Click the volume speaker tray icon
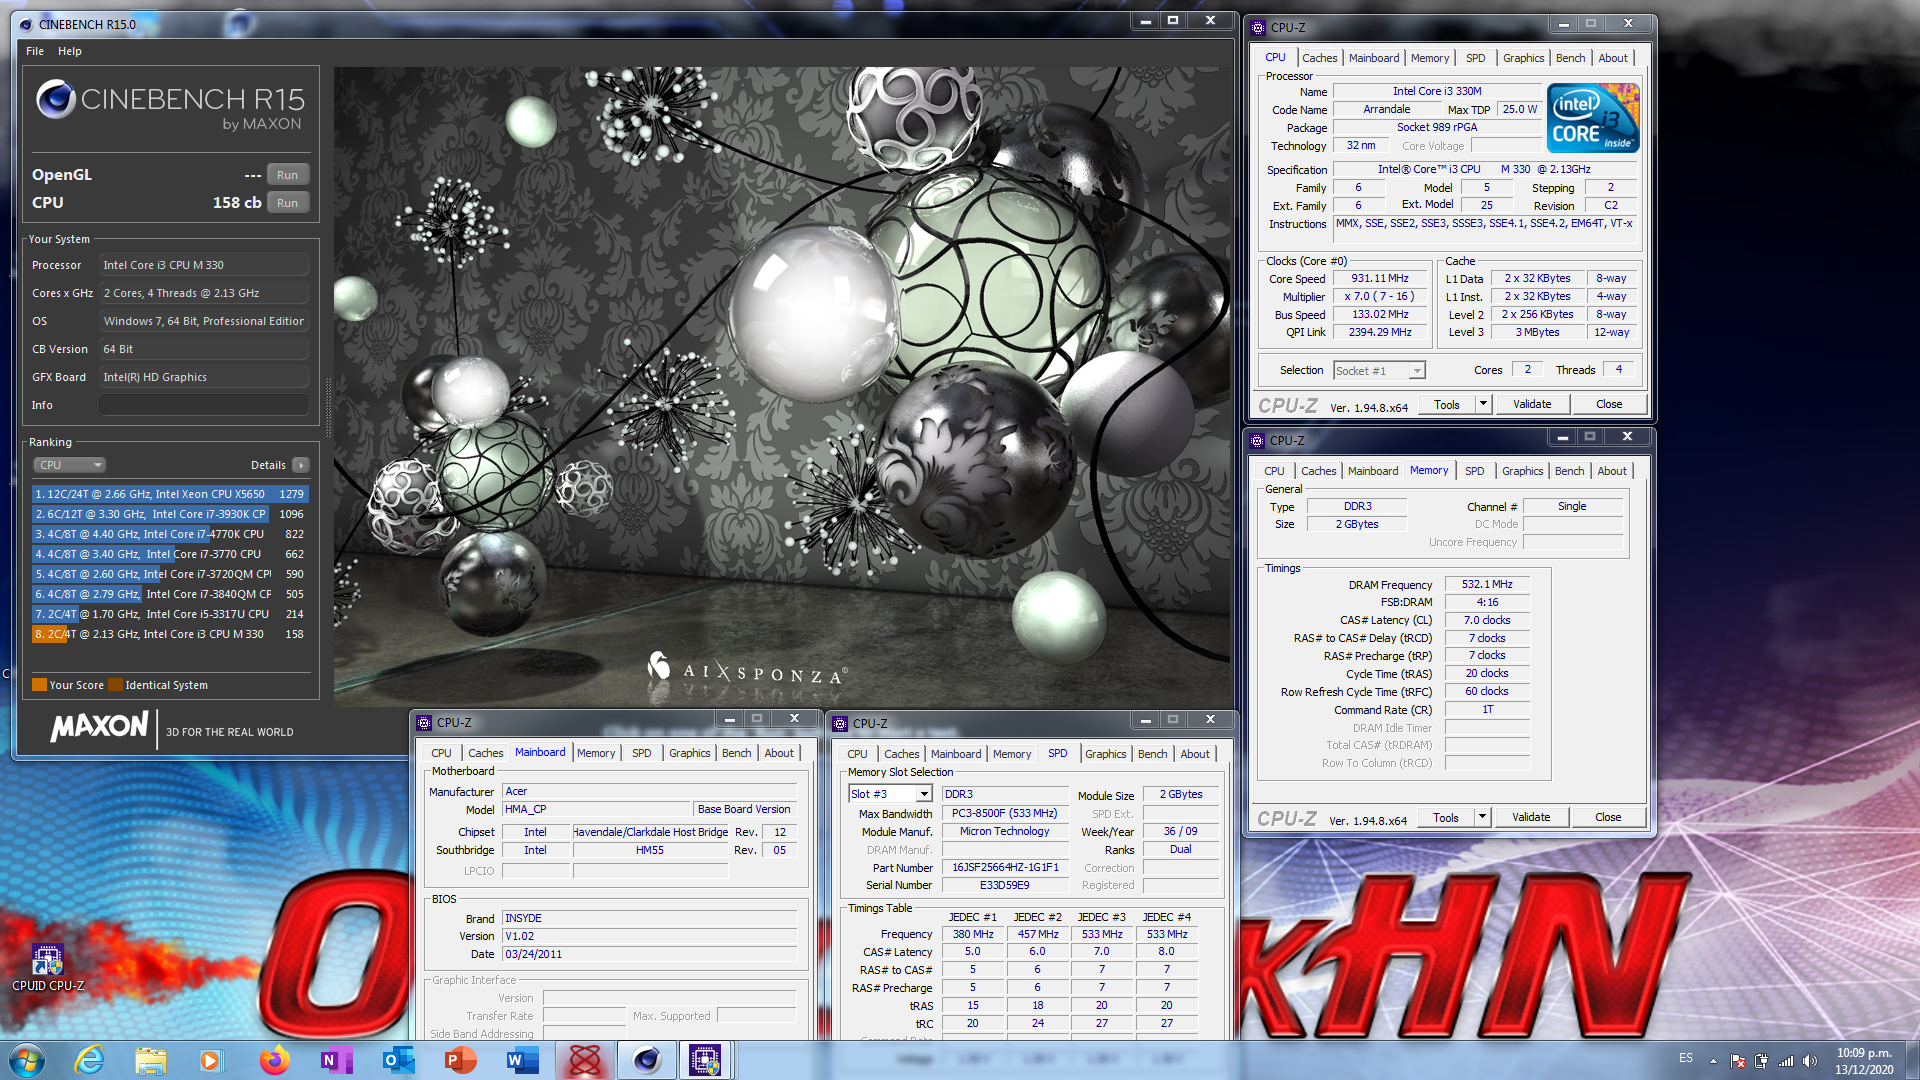Viewport: 1920px width, 1080px height. tap(1810, 1061)
